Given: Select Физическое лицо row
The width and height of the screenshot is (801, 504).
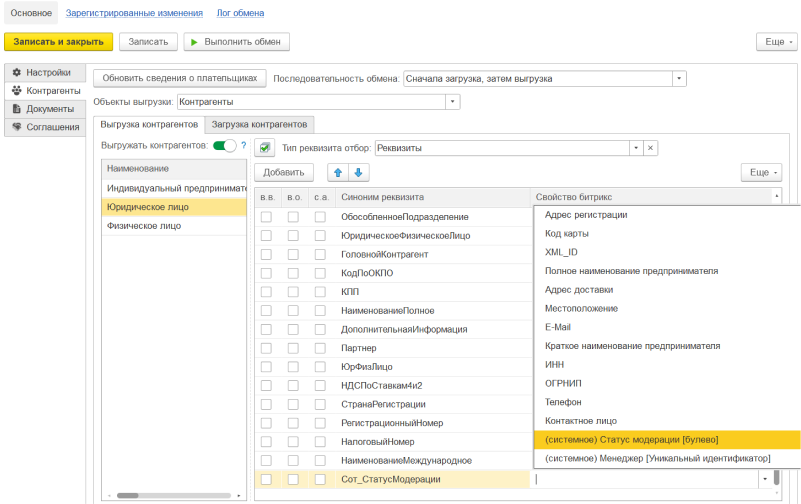Looking at the screenshot, I should point(174,226).
